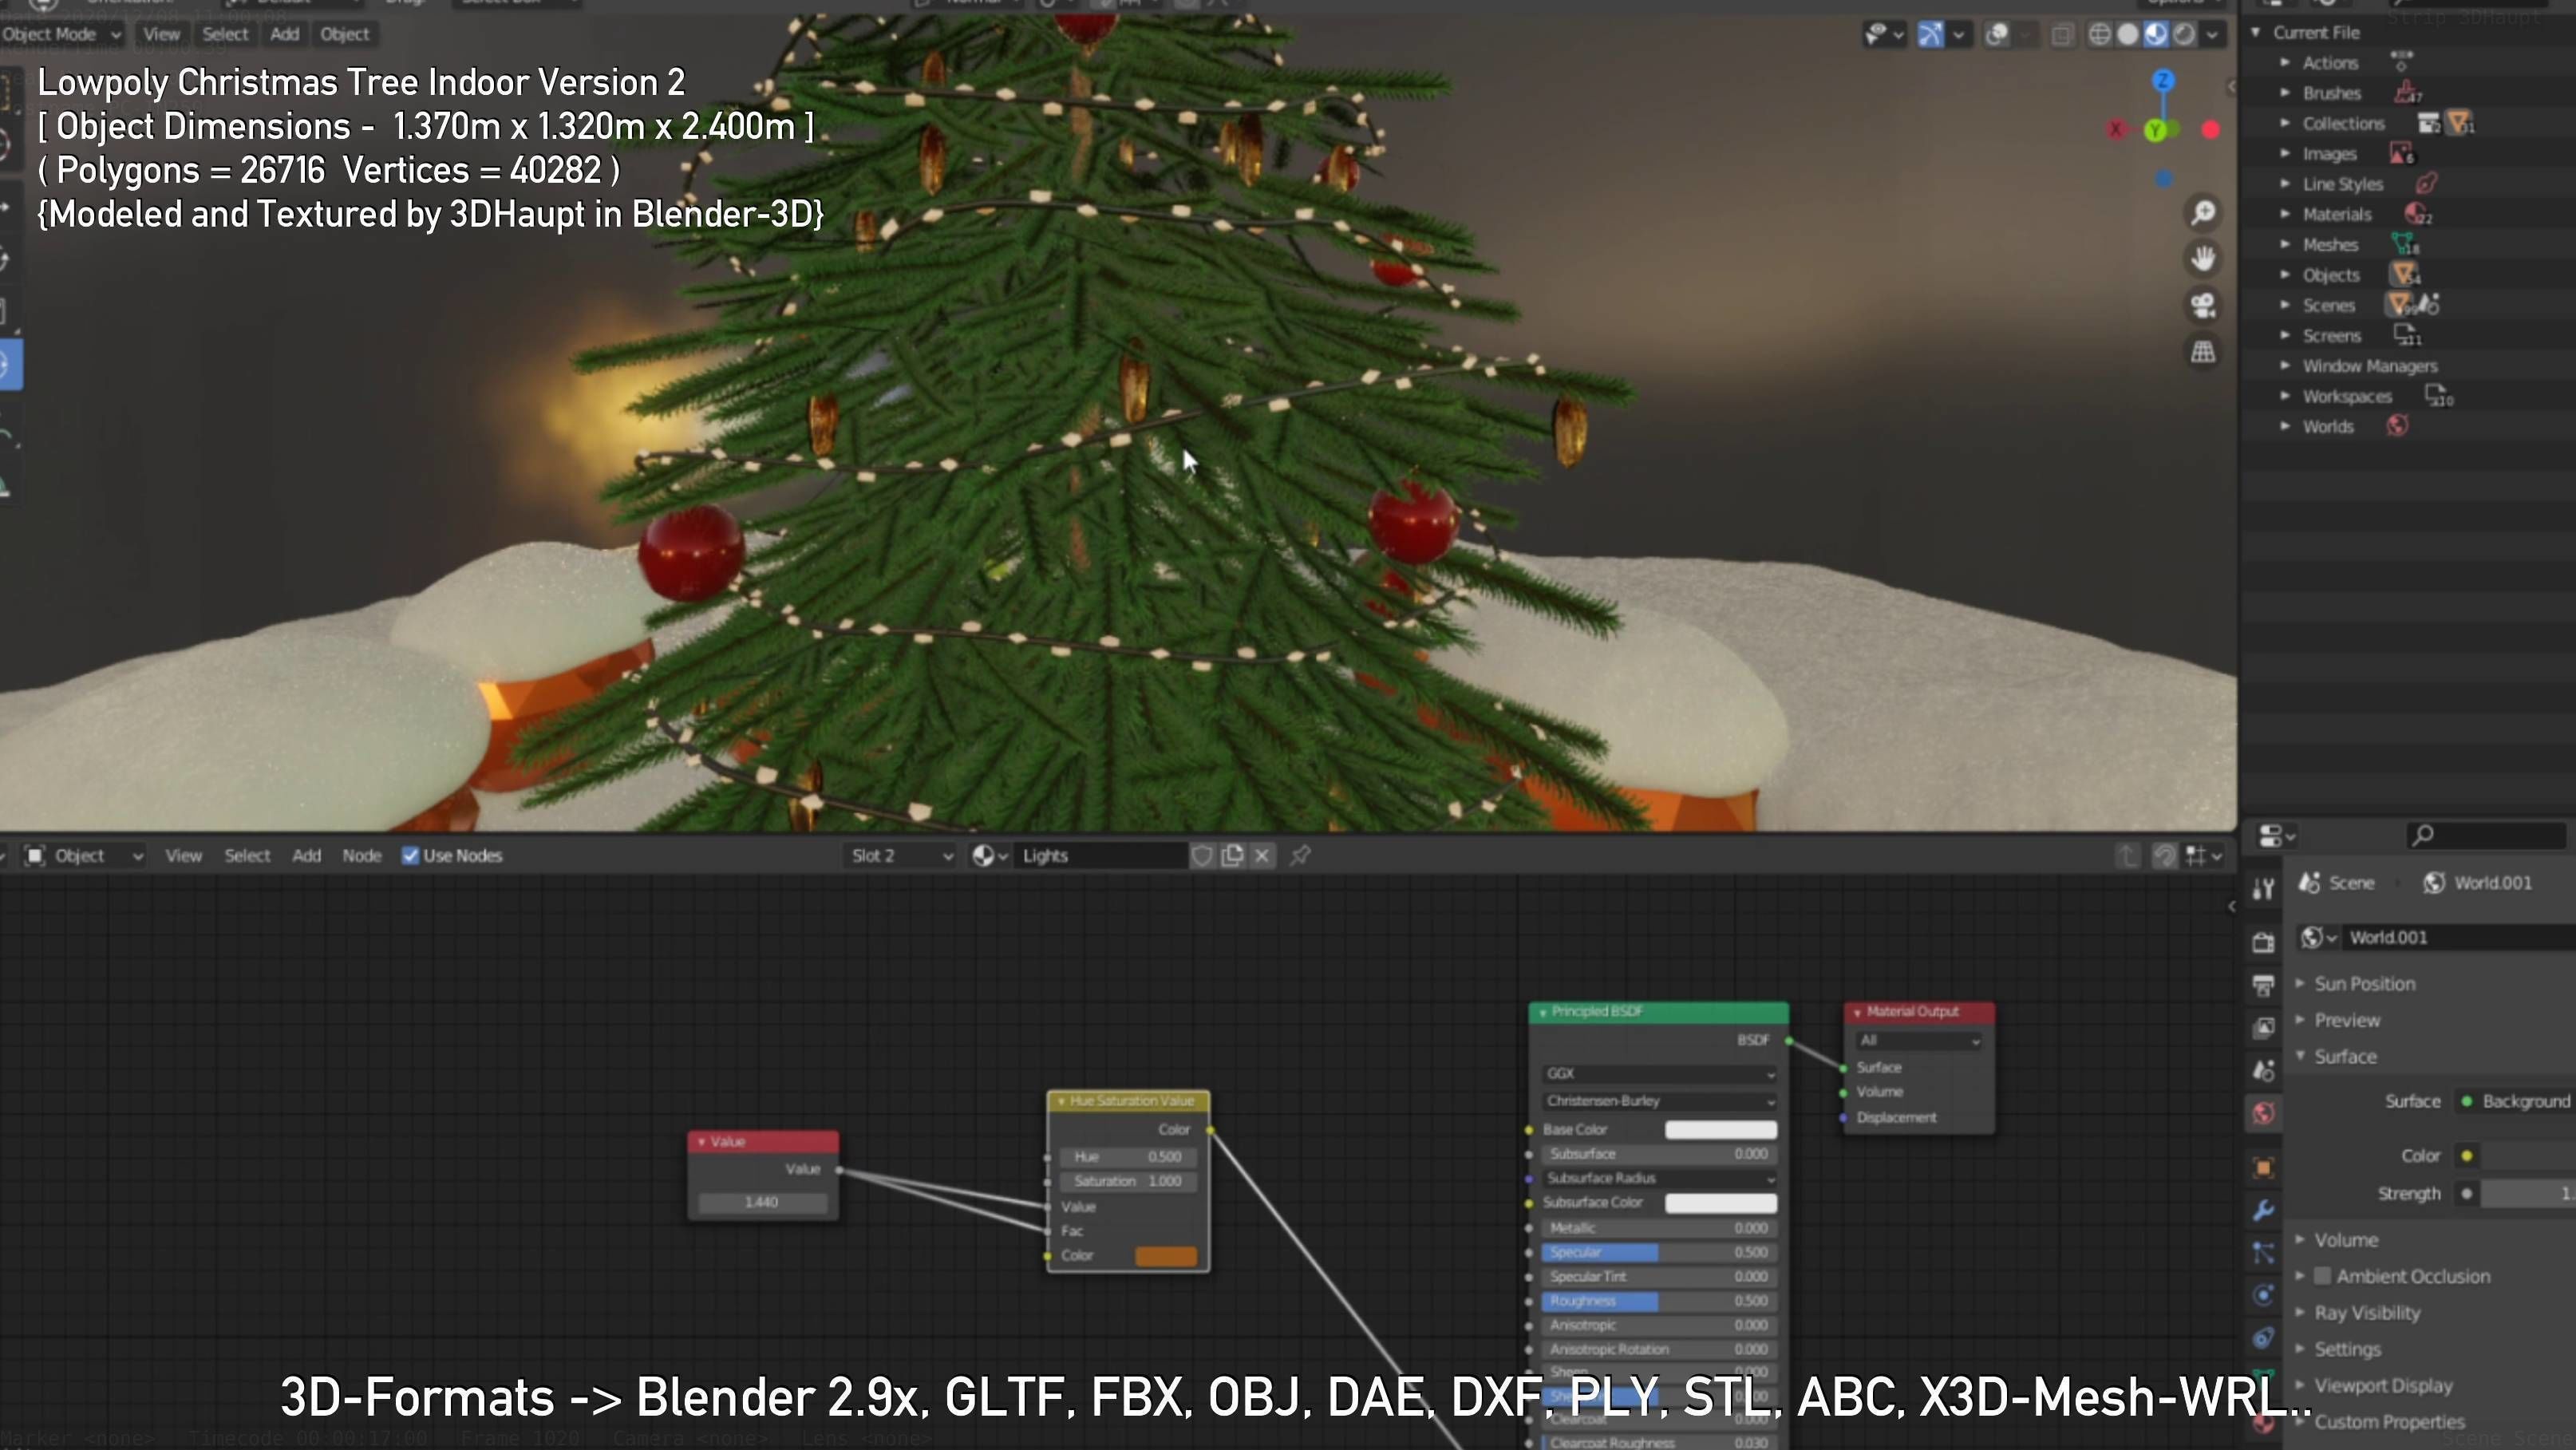This screenshot has height=1450, width=2576.
Task: Open Material Output target All dropdown
Action: 1918,1041
